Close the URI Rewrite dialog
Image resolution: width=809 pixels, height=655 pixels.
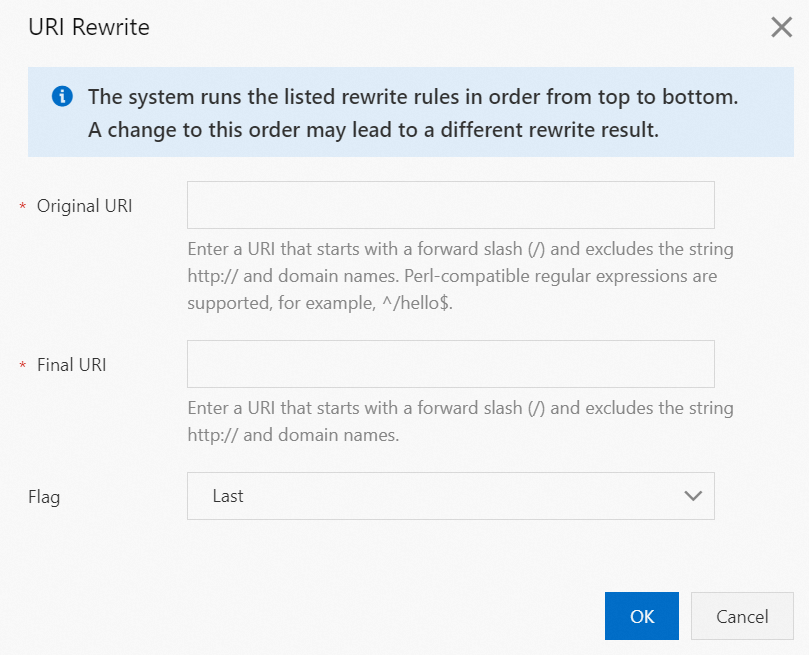[782, 28]
